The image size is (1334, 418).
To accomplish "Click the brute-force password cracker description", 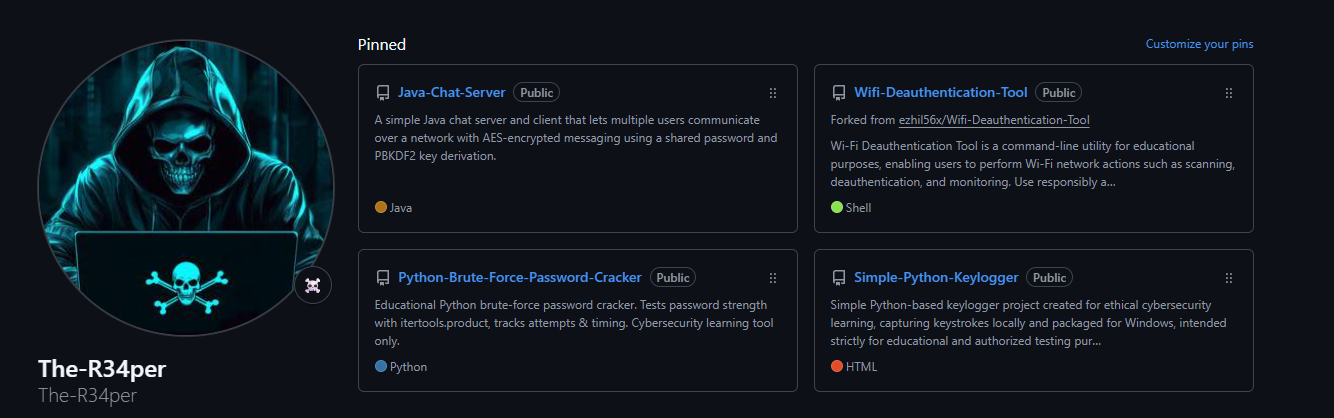I will tap(574, 323).
